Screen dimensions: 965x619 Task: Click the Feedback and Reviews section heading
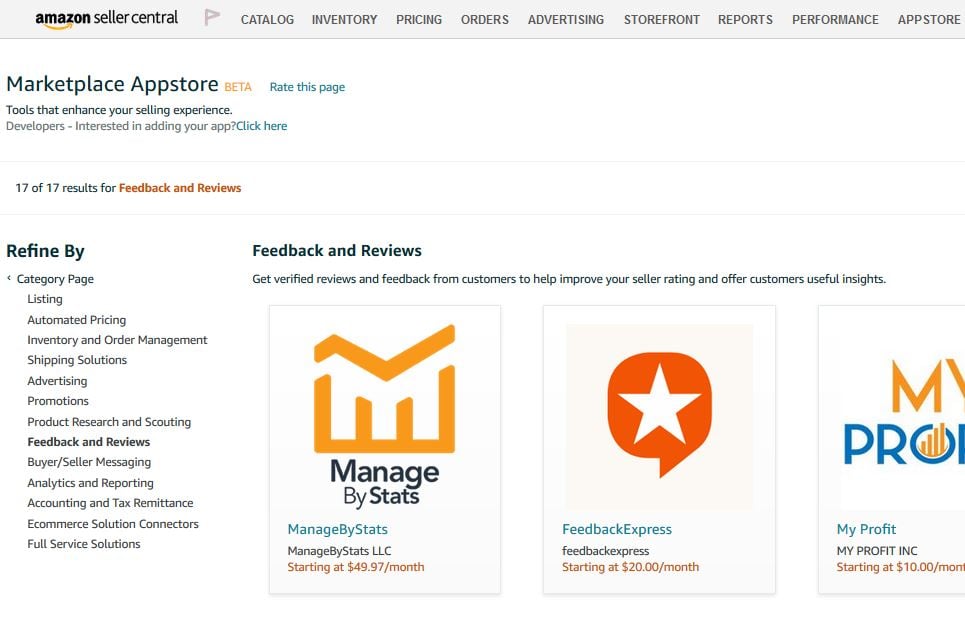(x=337, y=250)
